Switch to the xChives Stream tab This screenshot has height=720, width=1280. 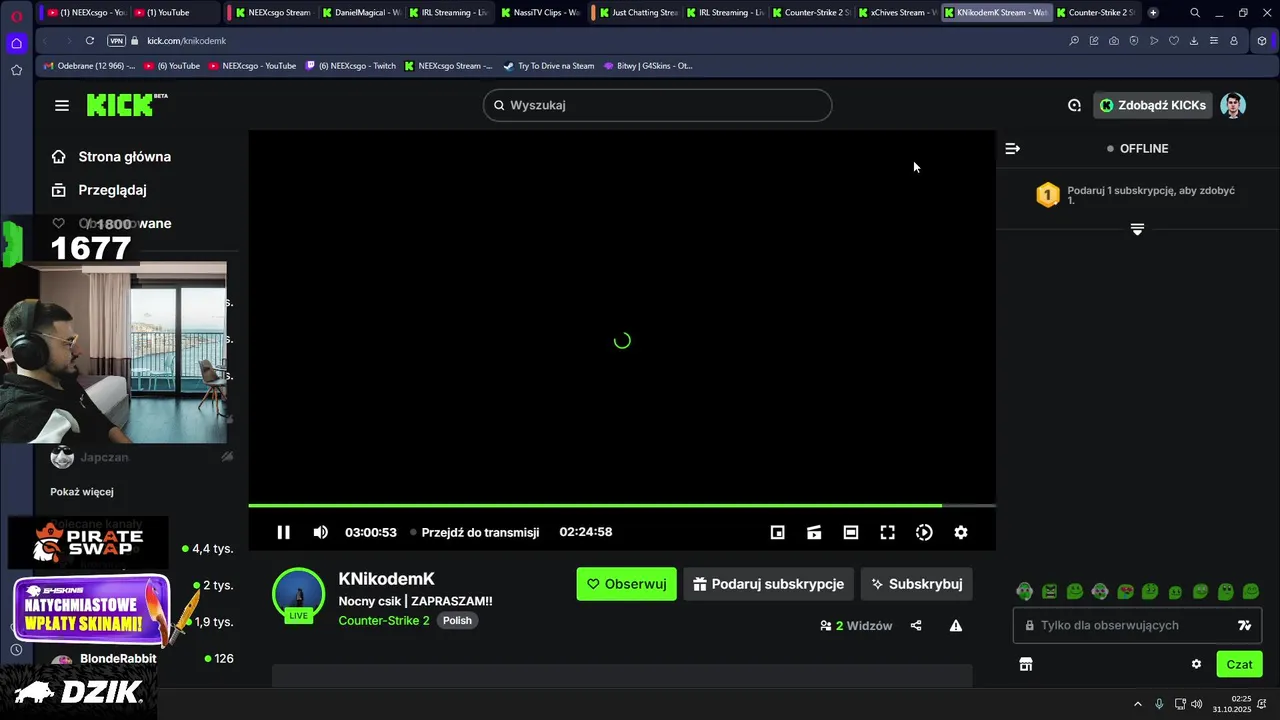[898, 13]
